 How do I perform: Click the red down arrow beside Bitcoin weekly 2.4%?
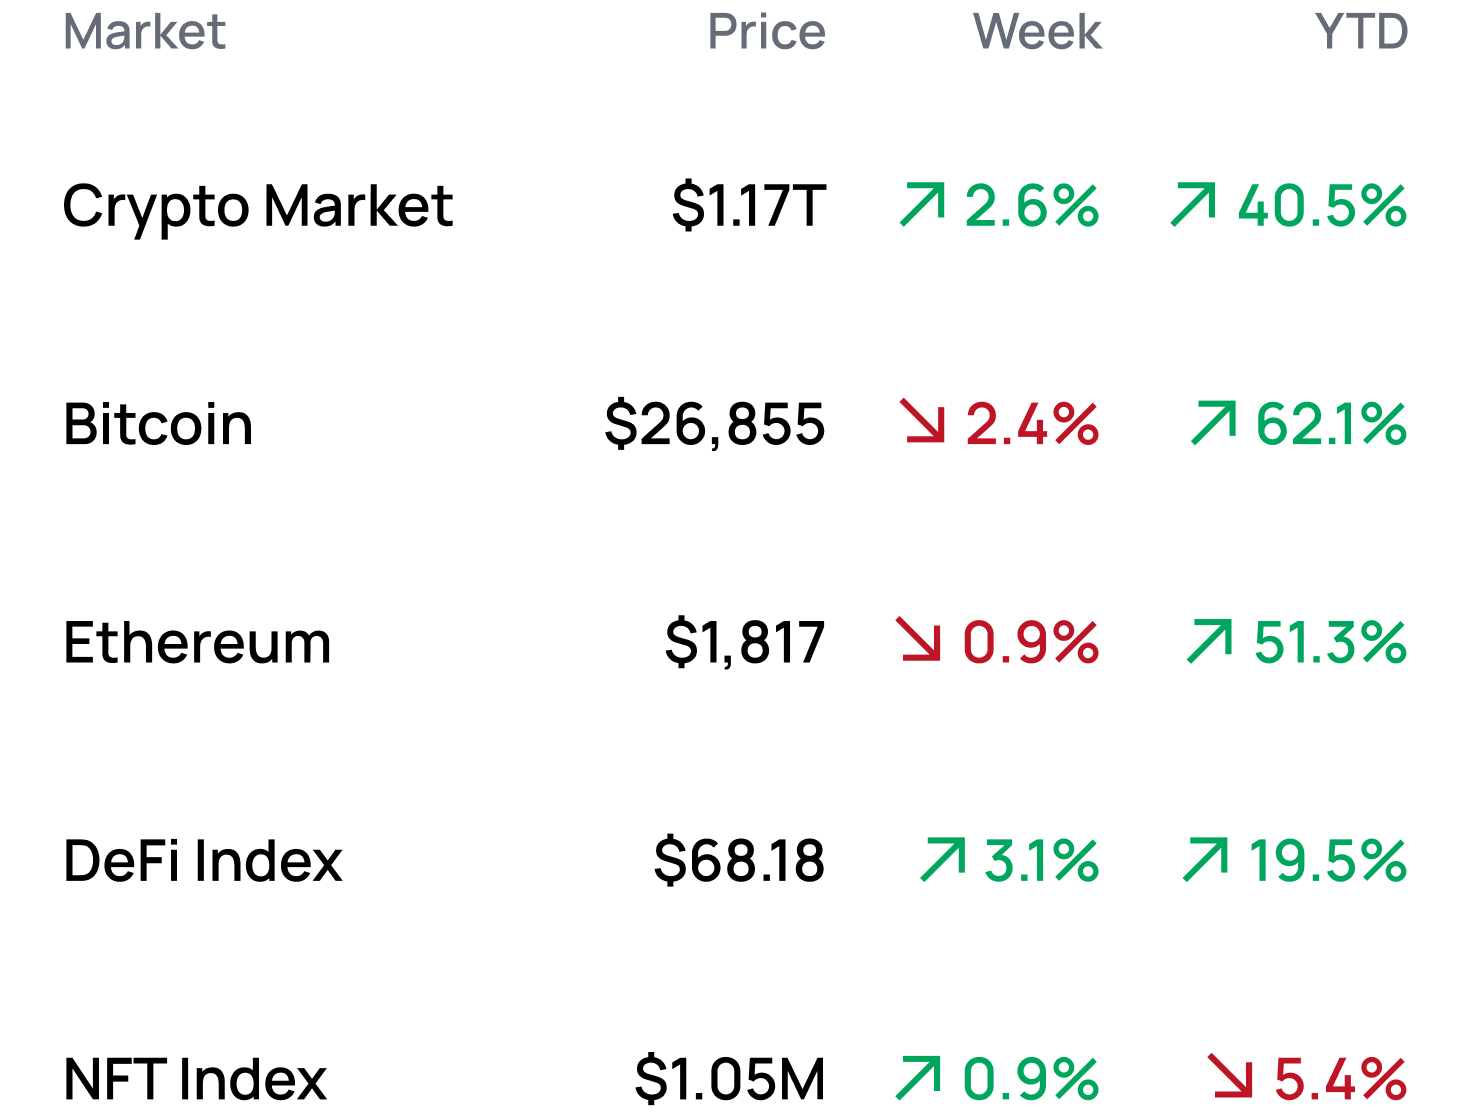[922, 422]
